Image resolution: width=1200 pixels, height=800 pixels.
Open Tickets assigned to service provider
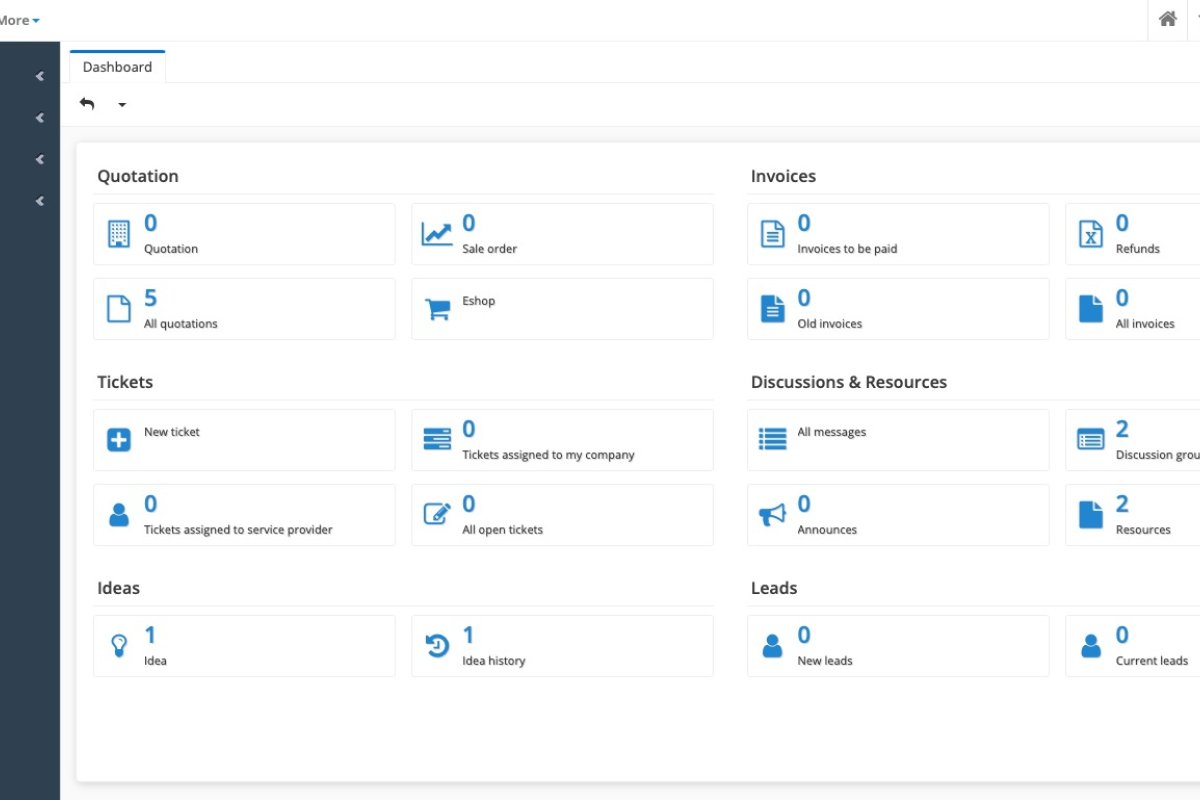[x=244, y=515]
